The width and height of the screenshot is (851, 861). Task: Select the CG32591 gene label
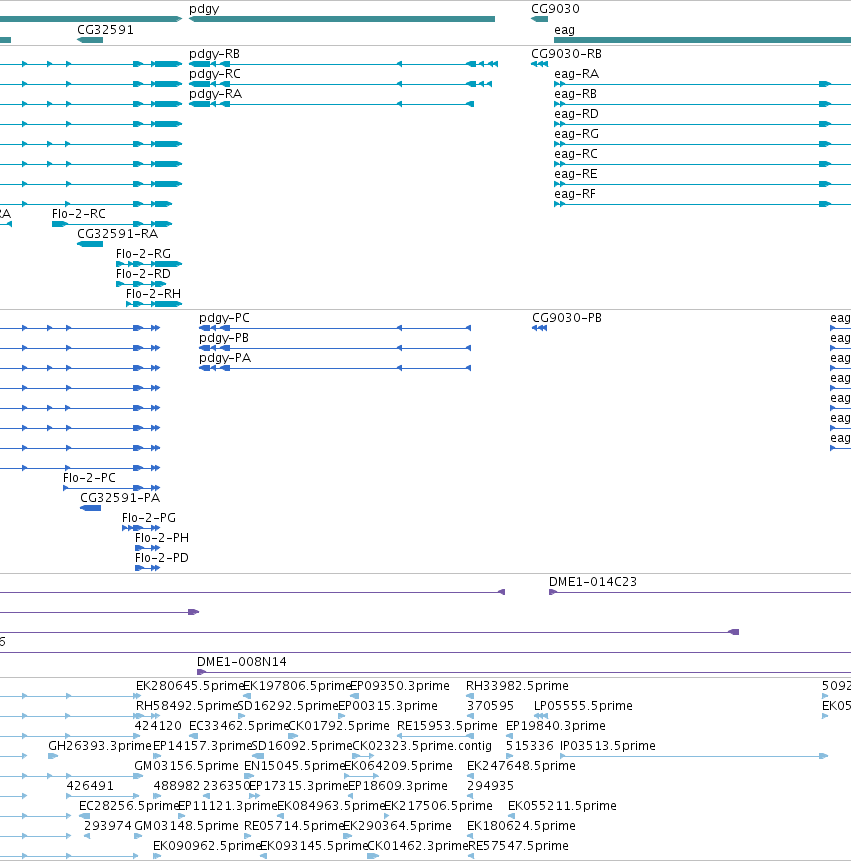pyautogui.click(x=105, y=30)
